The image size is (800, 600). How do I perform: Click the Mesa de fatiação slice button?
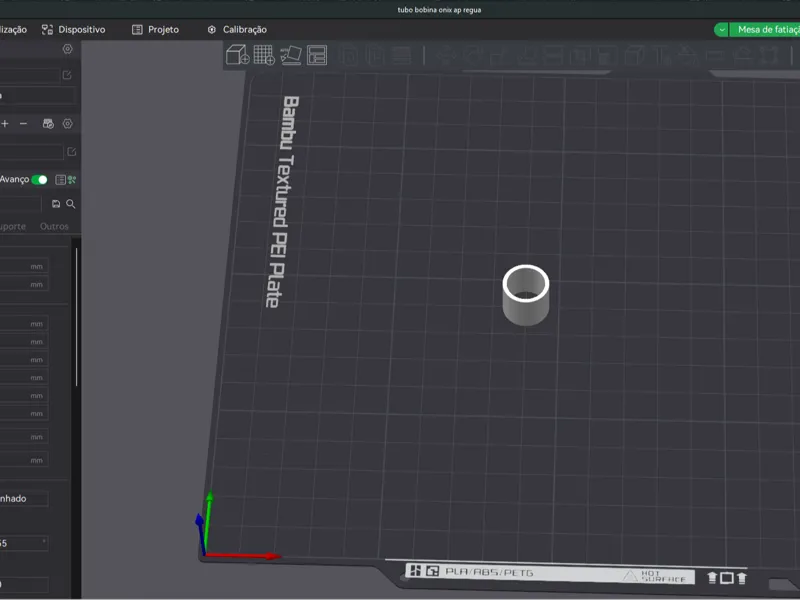[x=765, y=30]
